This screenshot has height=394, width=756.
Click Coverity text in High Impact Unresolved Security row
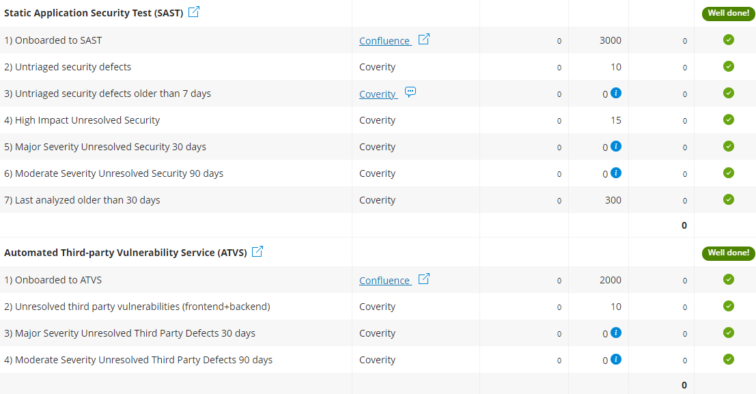pos(377,120)
